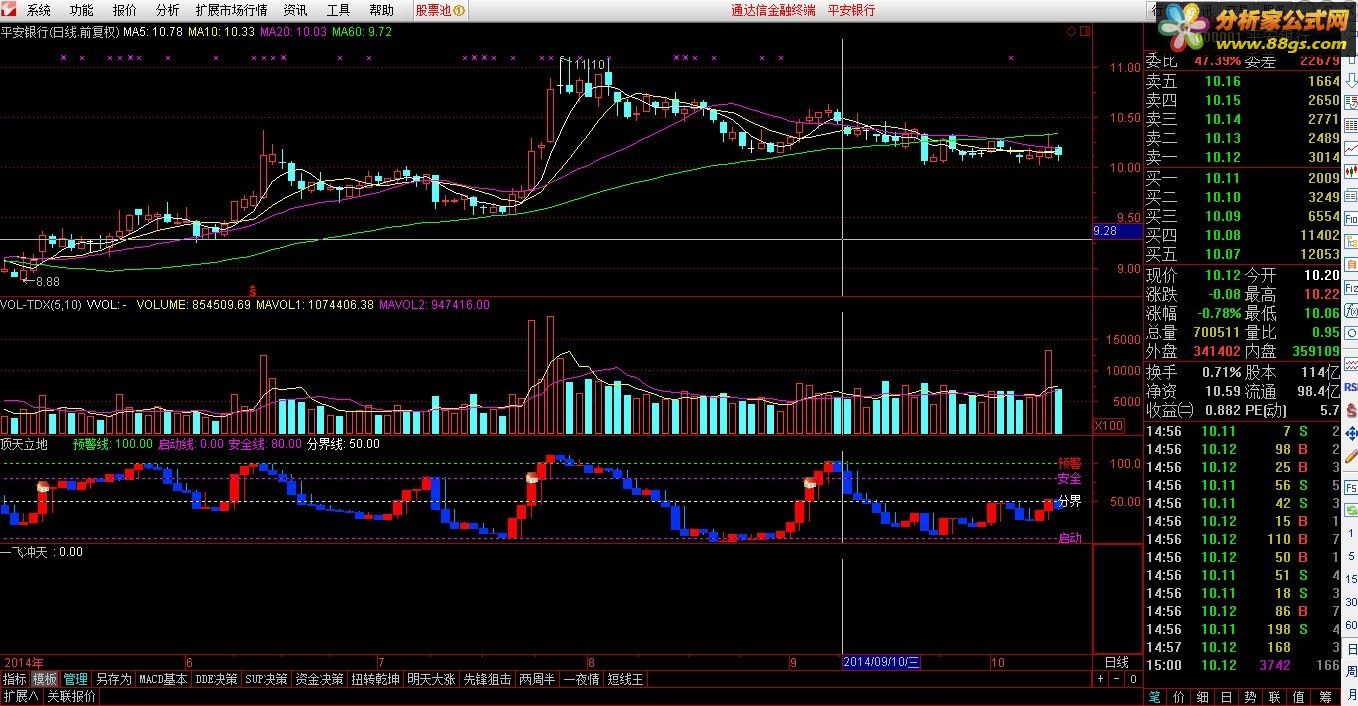
Task: Expand the 股票池 dropdown
Action: coord(440,10)
